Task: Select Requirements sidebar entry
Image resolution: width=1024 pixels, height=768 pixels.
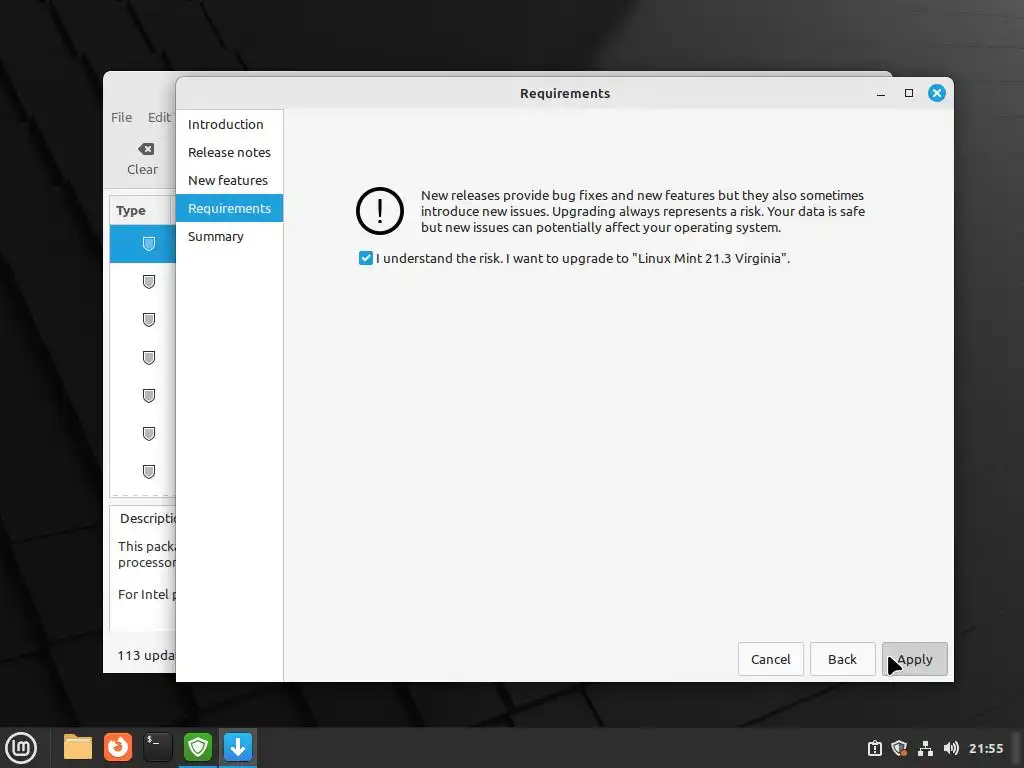Action: (x=229, y=208)
